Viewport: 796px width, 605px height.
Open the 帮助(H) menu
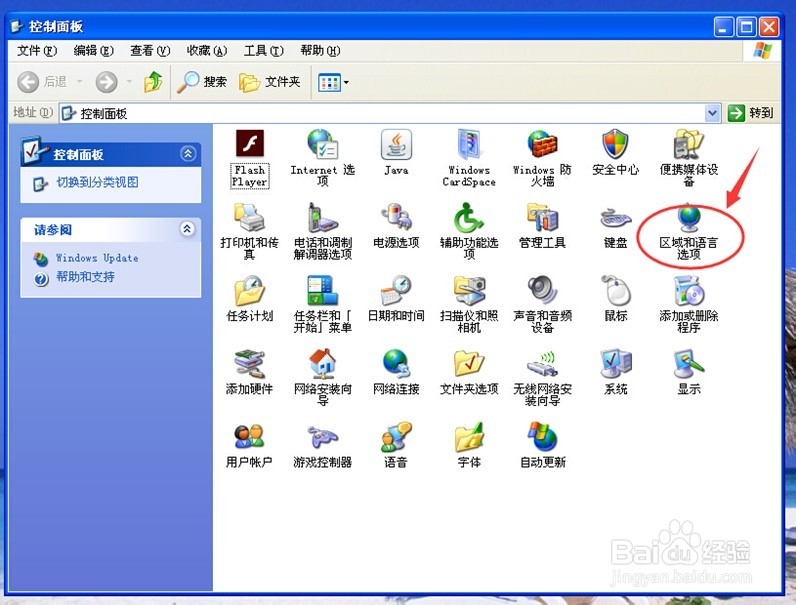coord(320,51)
